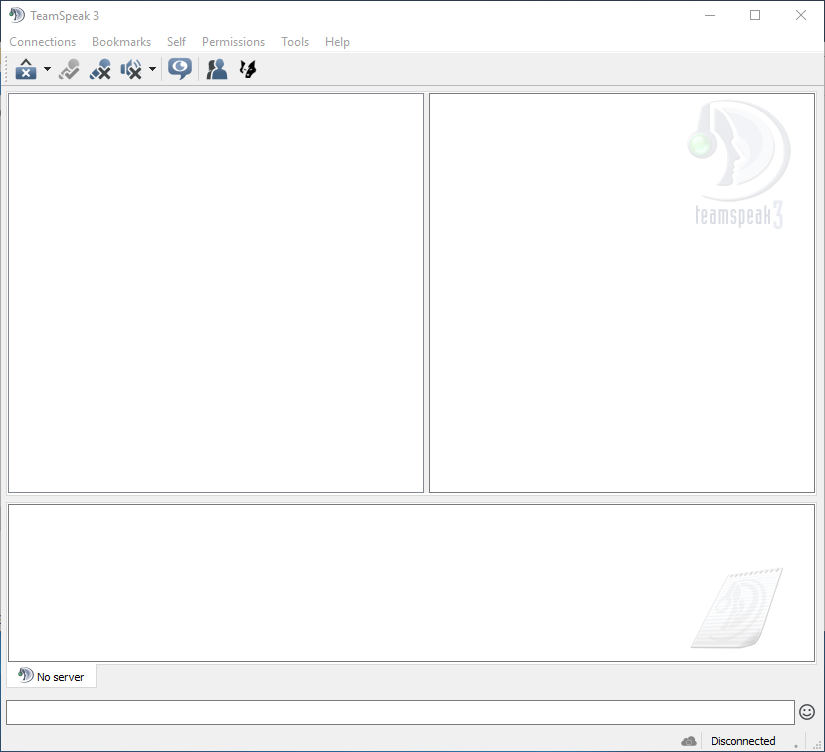
Task: Open the Help menu
Action: coord(337,42)
